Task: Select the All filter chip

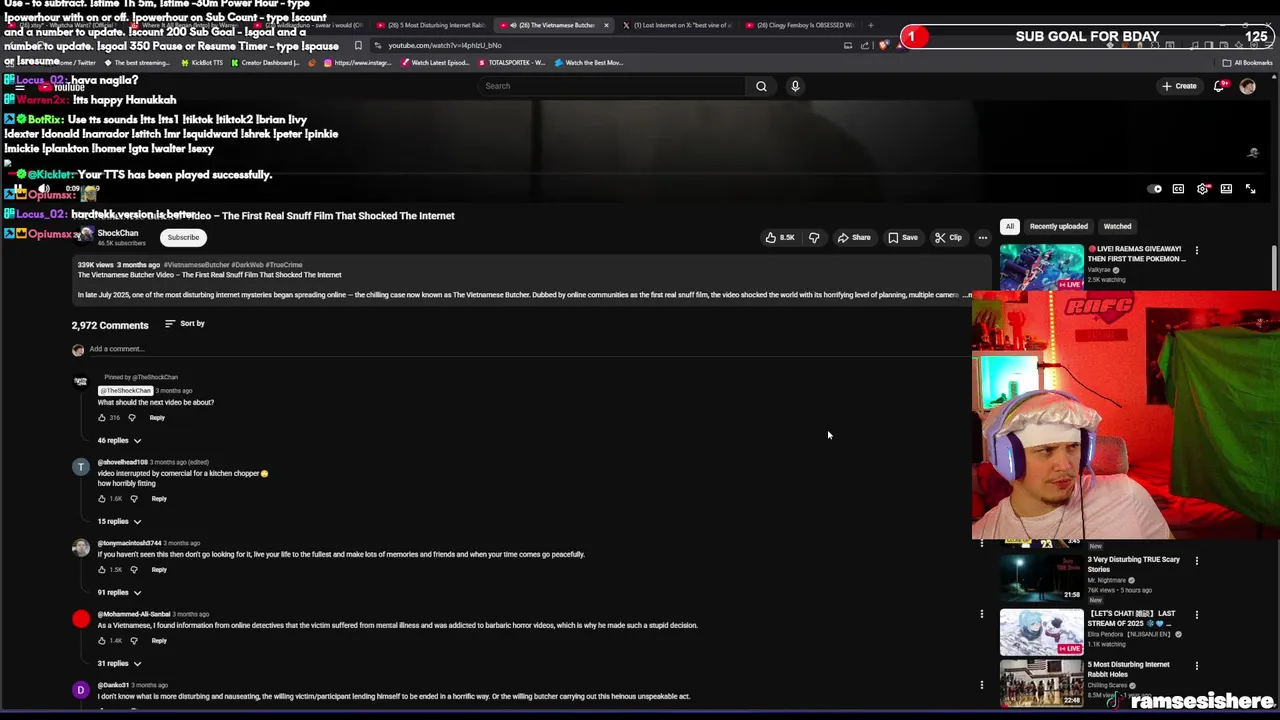Action: [x=1010, y=226]
